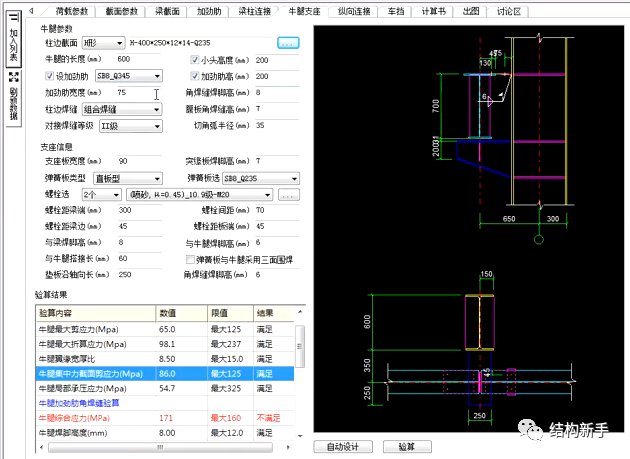Open the 截面参数 tab

coord(121,11)
